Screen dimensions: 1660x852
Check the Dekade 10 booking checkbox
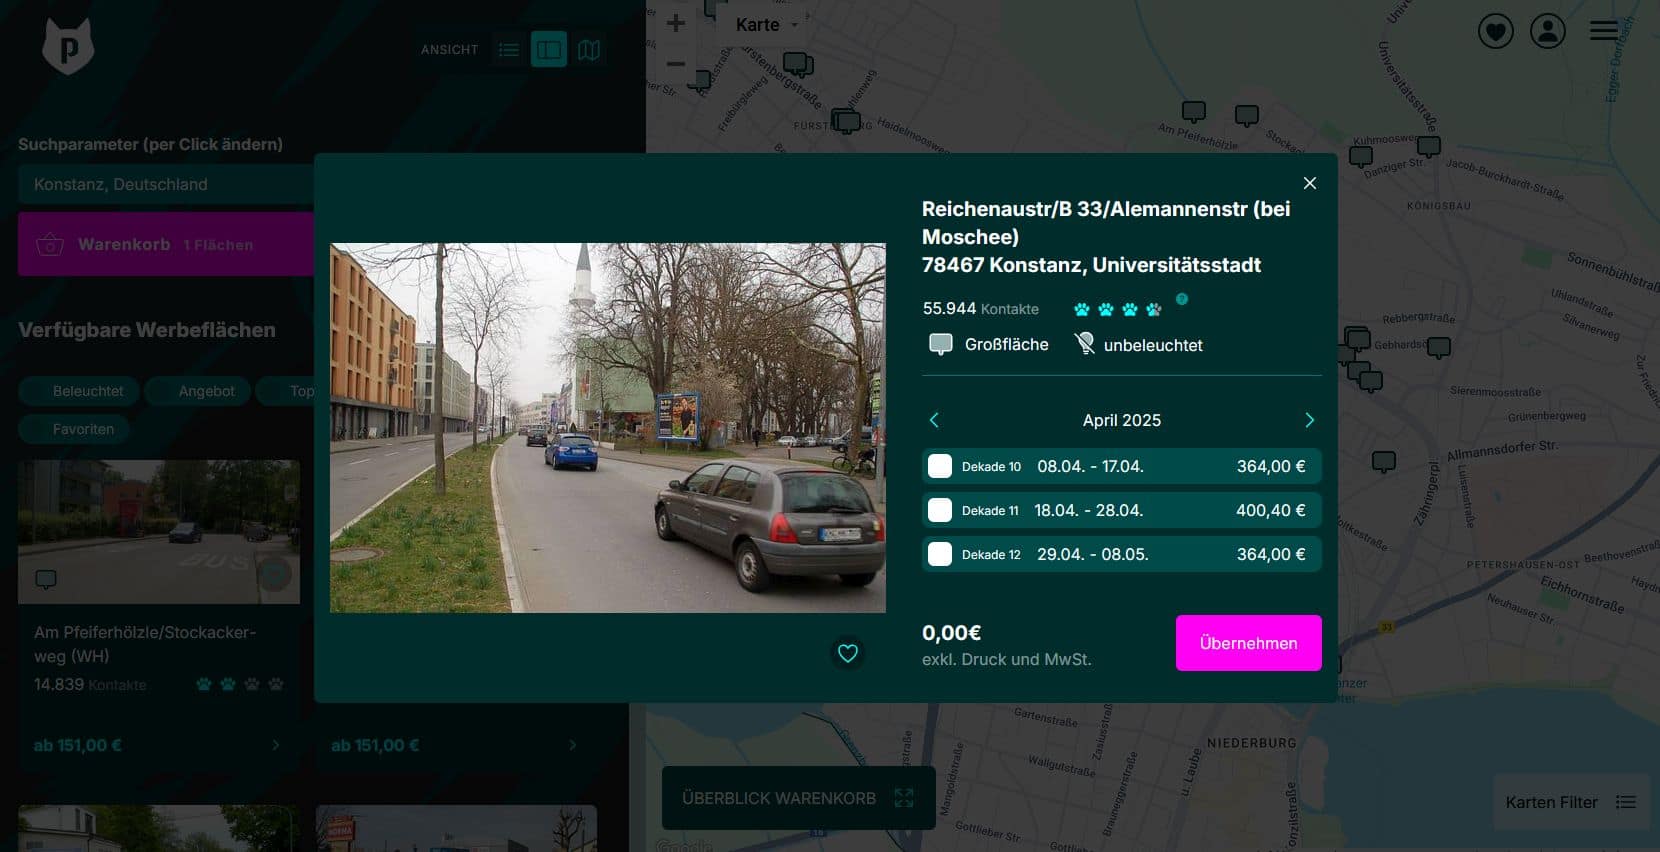(940, 466)
